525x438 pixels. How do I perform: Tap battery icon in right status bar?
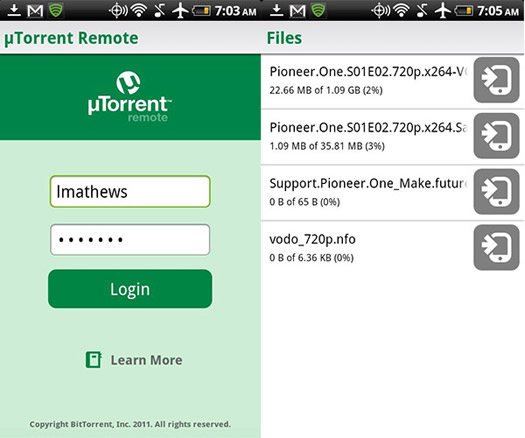point(463,11)
